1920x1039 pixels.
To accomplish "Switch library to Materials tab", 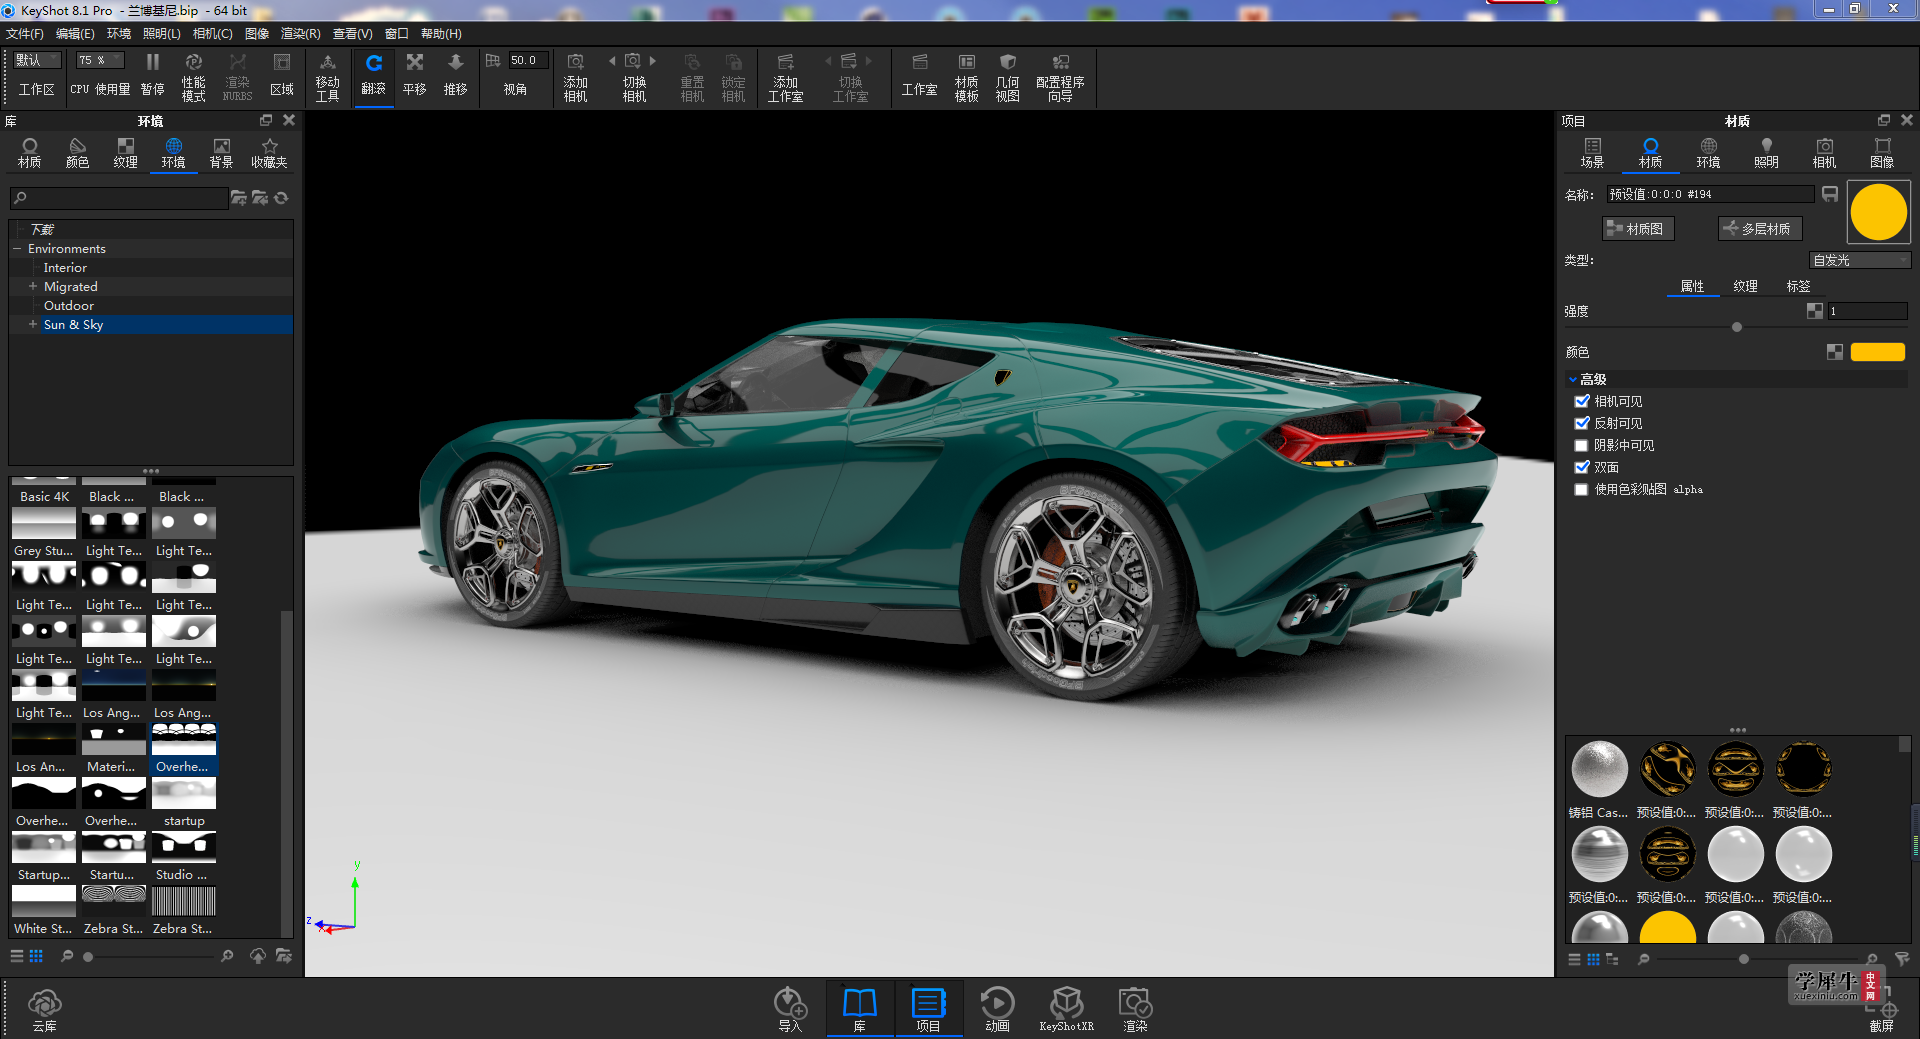I will [30, 153].
